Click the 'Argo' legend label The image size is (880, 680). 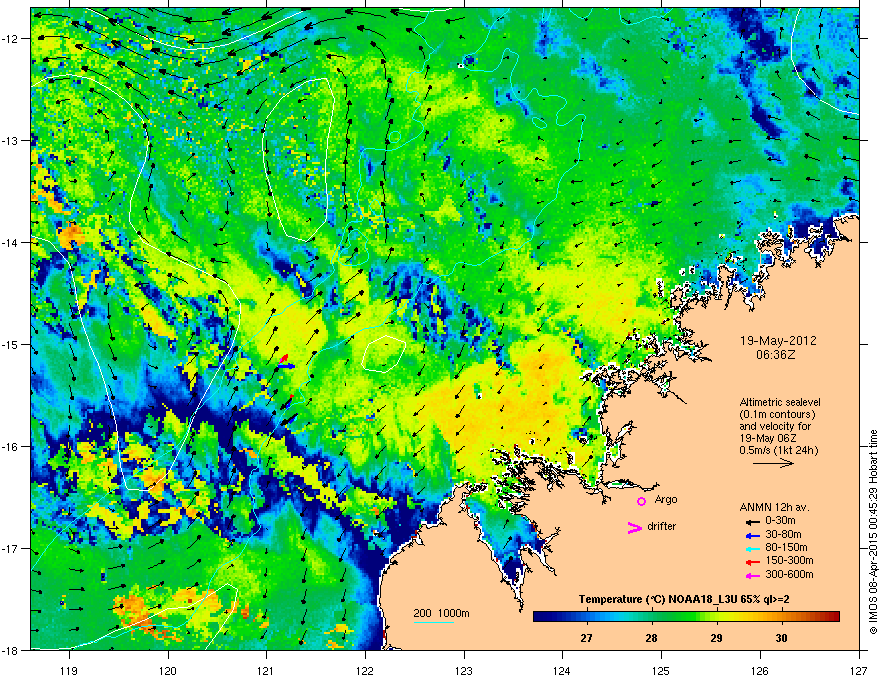coord(666,499)
